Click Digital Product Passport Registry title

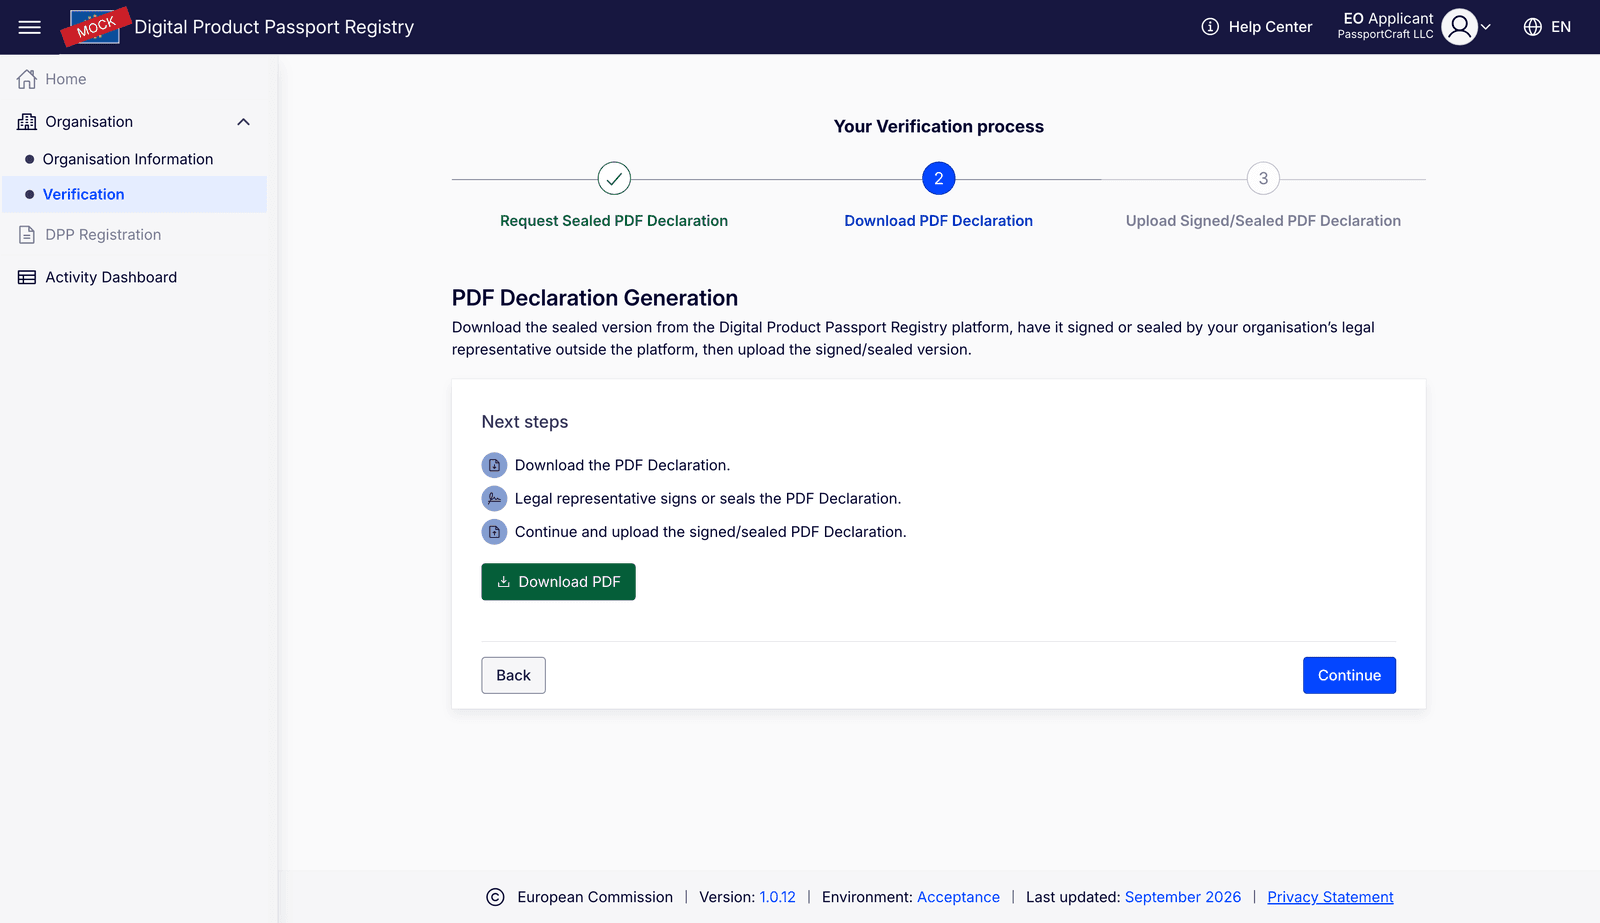tap(274, 27)
